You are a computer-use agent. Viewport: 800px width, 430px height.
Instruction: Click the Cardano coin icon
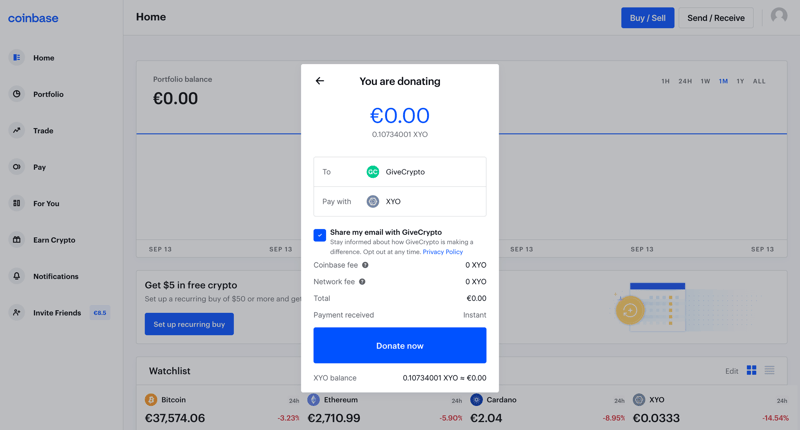(476, 399)
